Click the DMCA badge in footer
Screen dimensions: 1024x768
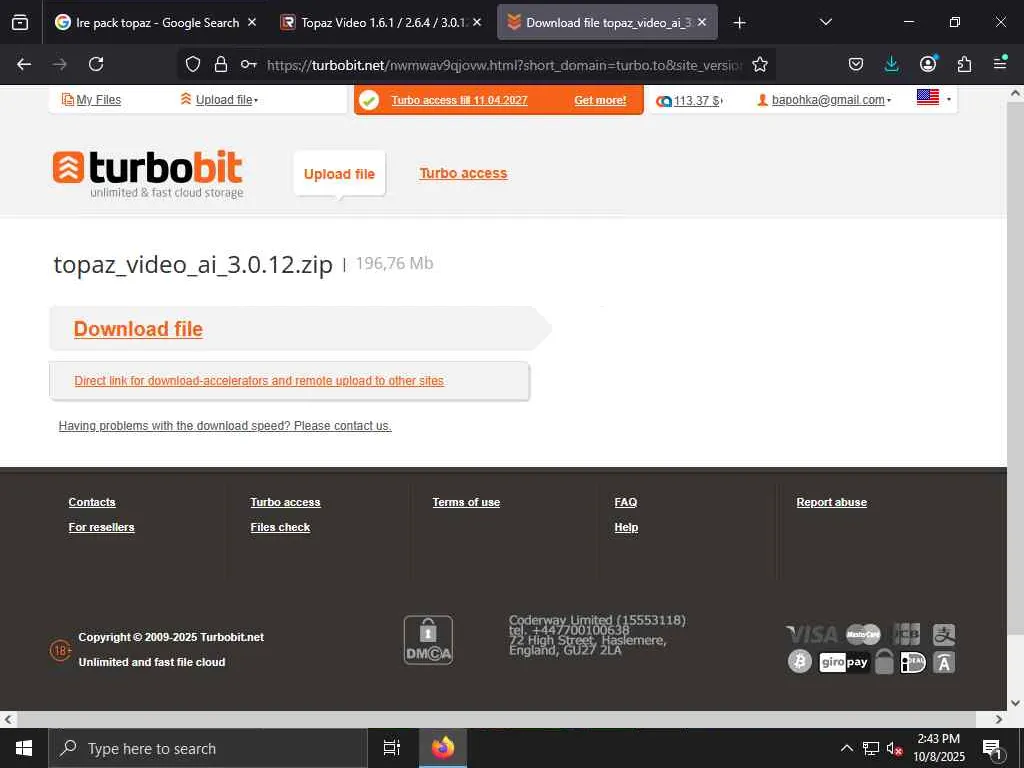pyautogui.click(x=428, y=640)
